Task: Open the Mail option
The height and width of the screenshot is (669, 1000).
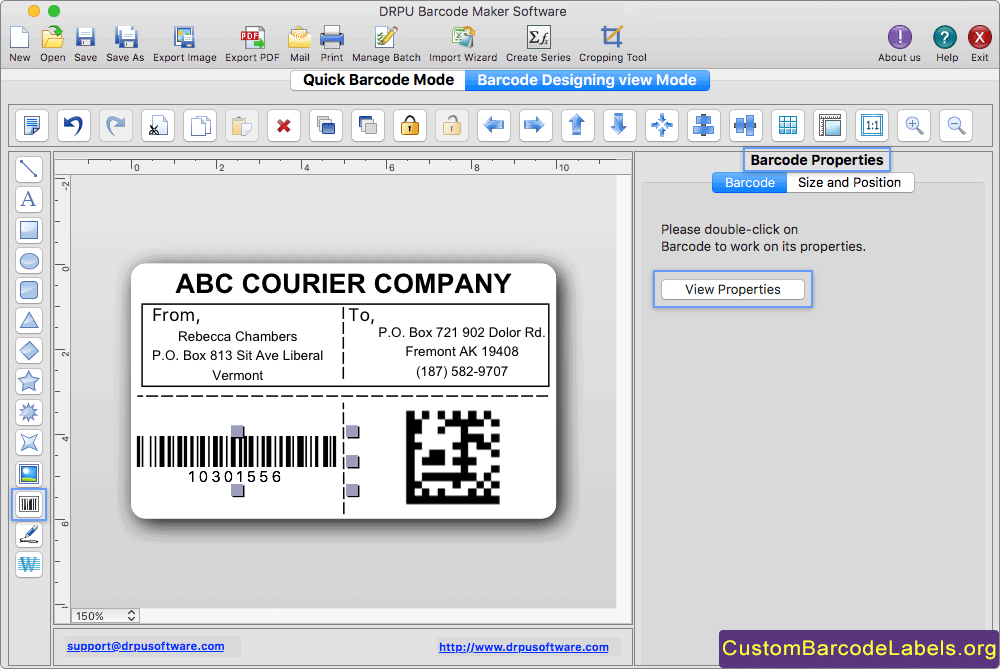Action: 299,43
